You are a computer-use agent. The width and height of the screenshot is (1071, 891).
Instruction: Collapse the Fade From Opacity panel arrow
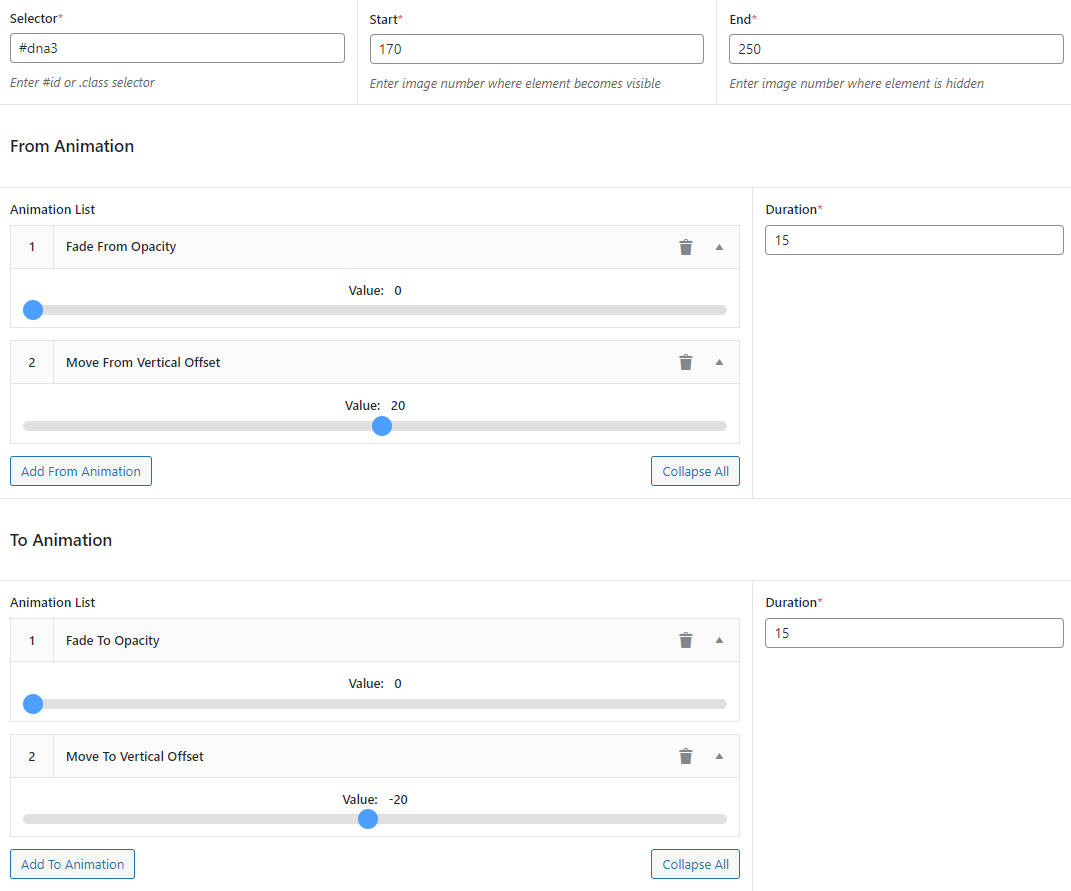pos(719,247)
